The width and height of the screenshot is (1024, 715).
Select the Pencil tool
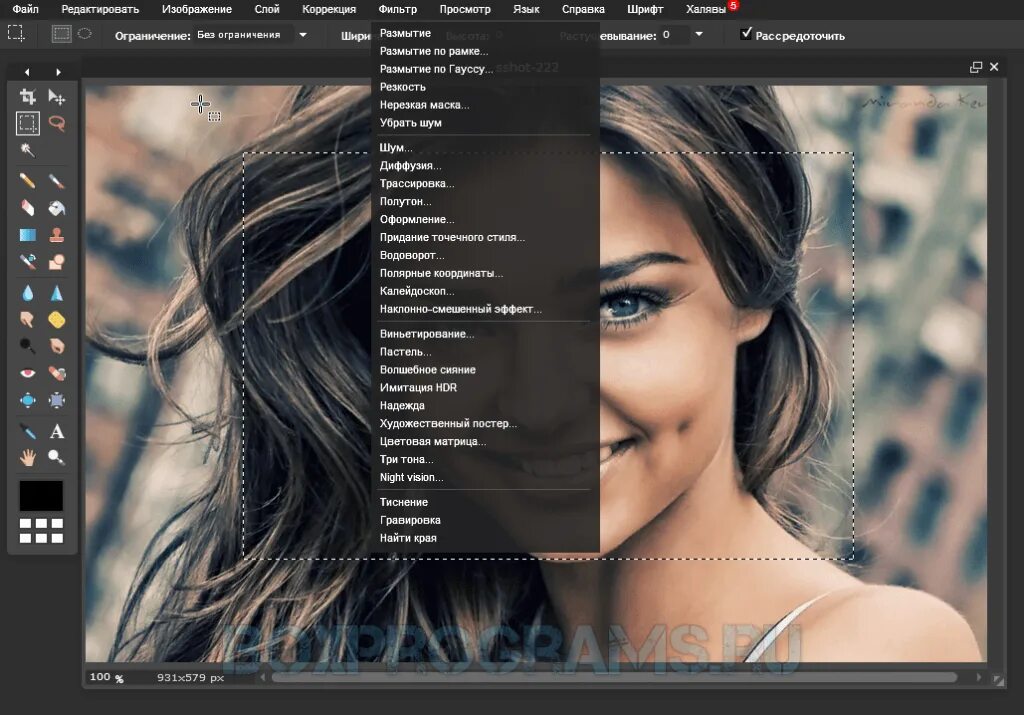pyautogui.click(x=27, y=181)
